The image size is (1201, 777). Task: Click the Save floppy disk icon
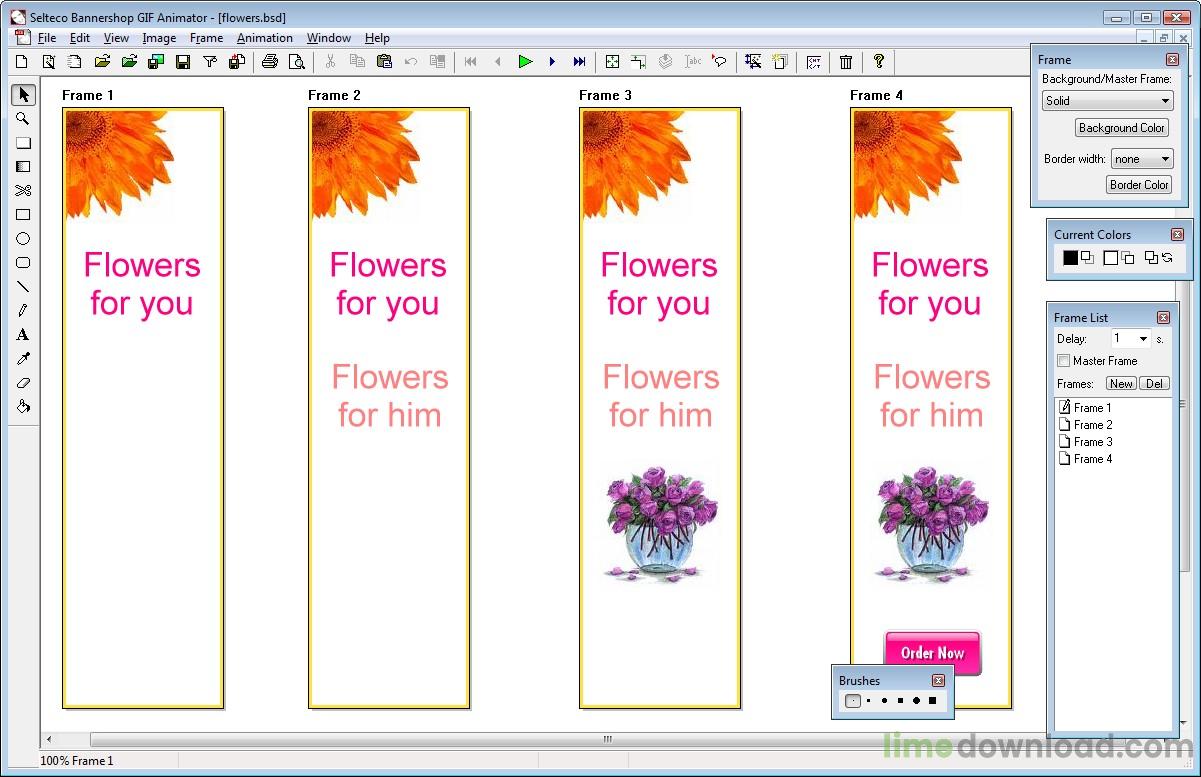(x=183, y=62)
